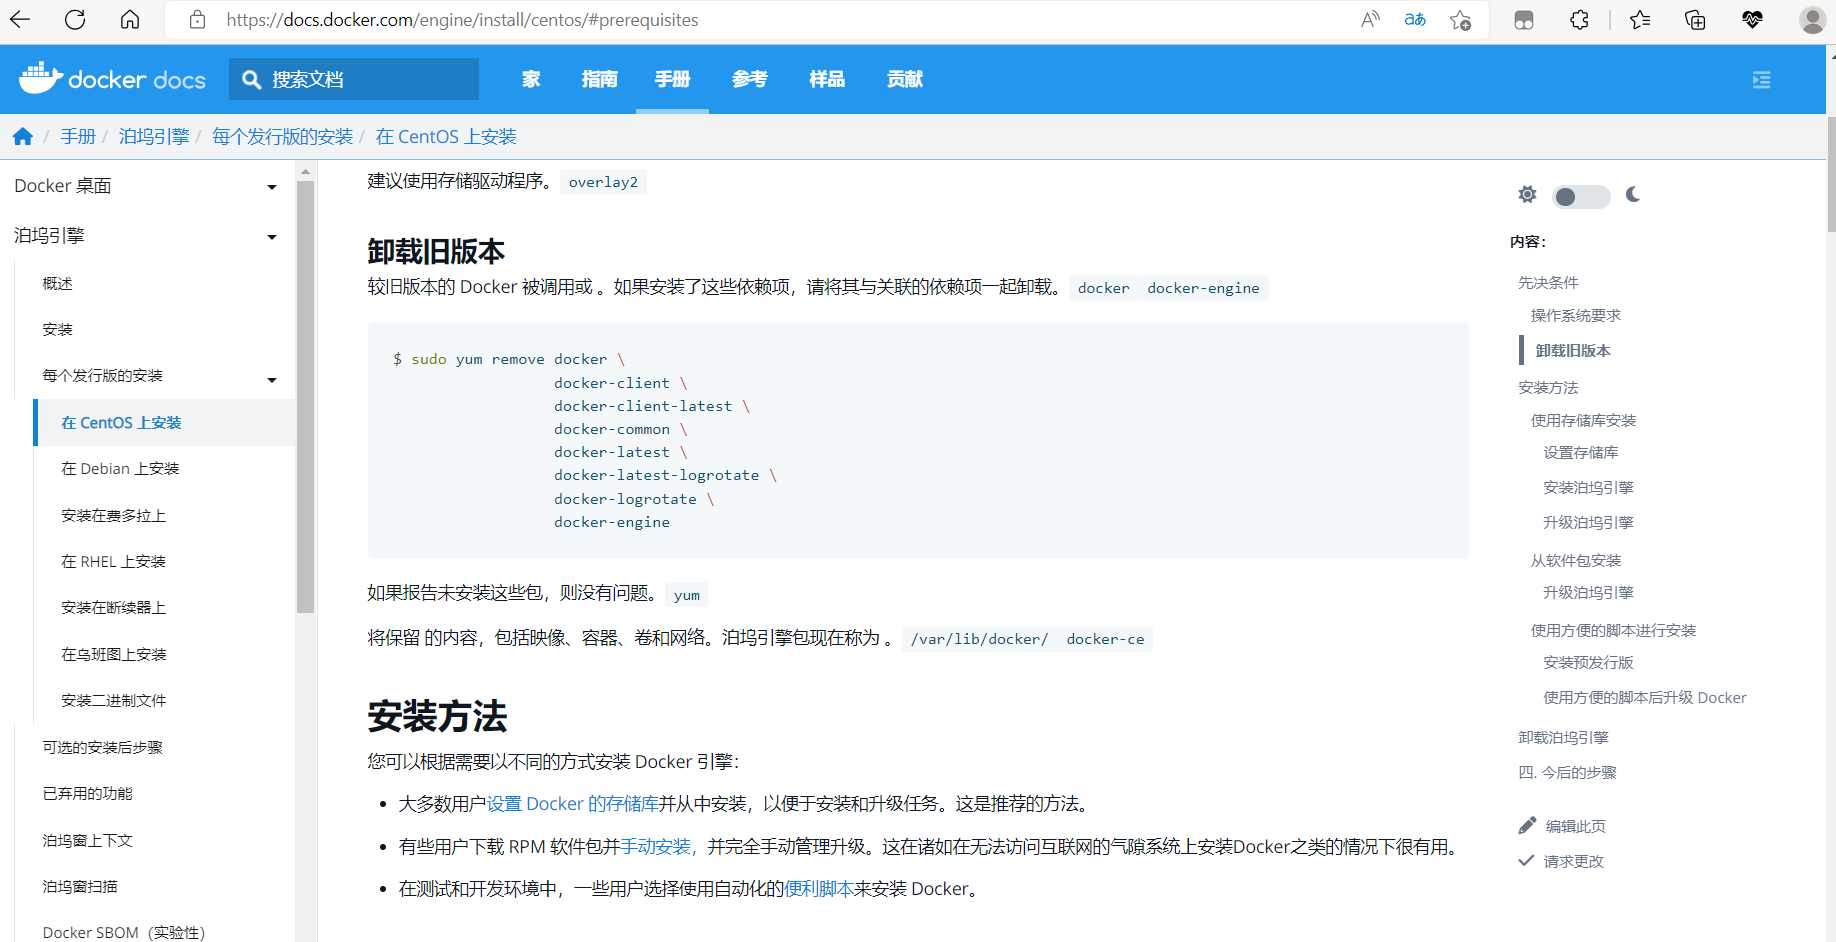Screen dimensions: 1836x942
Task: Follow the 便利脚本 link
Action: pos(819,889)
